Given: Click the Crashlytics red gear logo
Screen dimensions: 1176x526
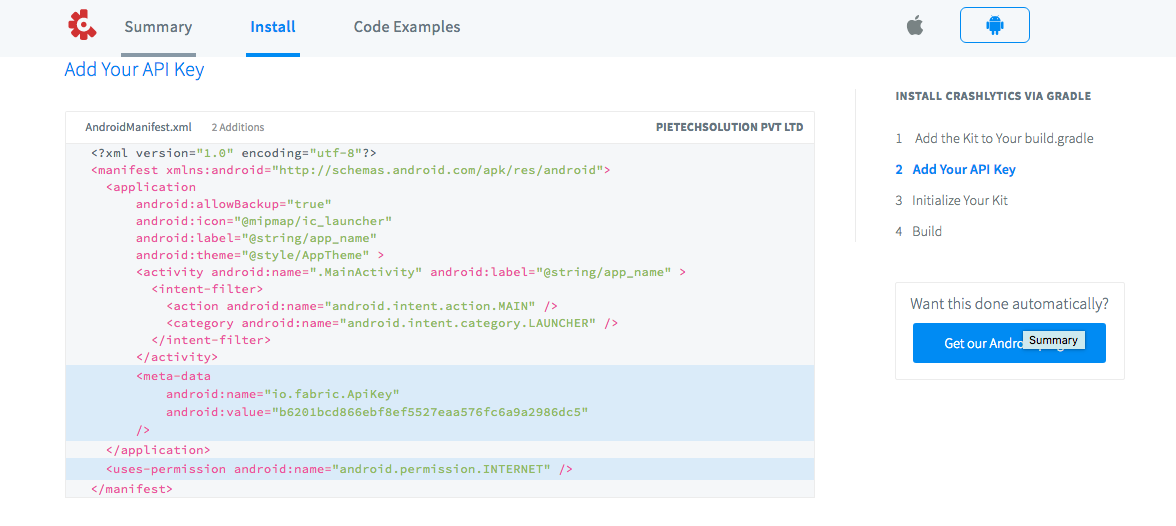Looking at the screenshot, I should click(82, 25).
